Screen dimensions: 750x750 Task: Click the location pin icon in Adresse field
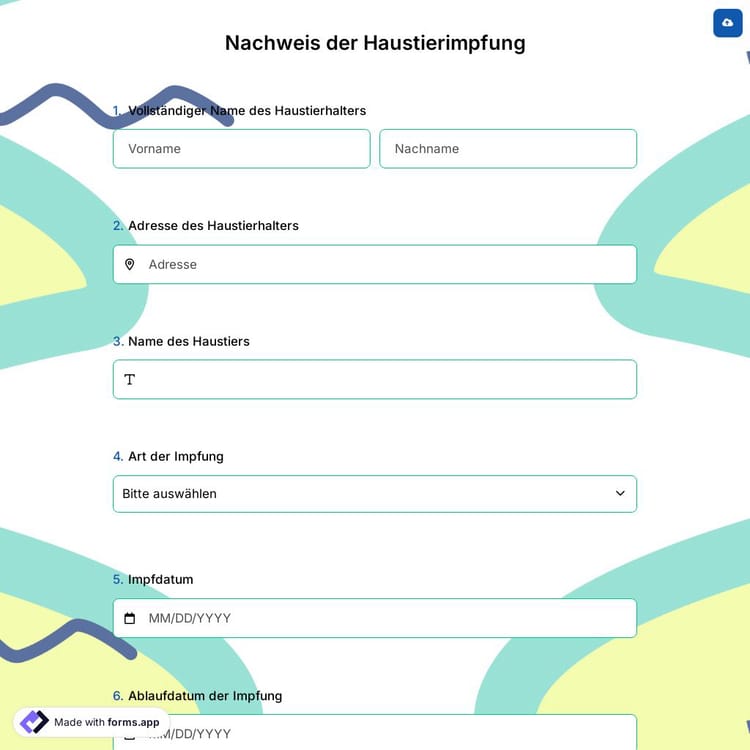(x=129, y=264)
